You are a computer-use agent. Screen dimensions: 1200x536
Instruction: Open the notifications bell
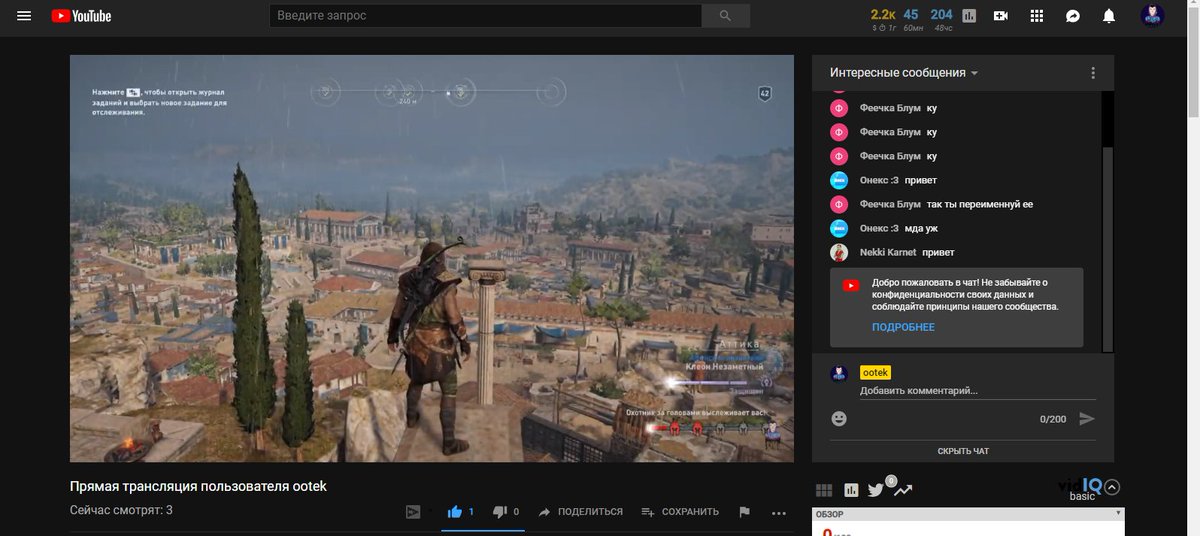(1109, 16)
